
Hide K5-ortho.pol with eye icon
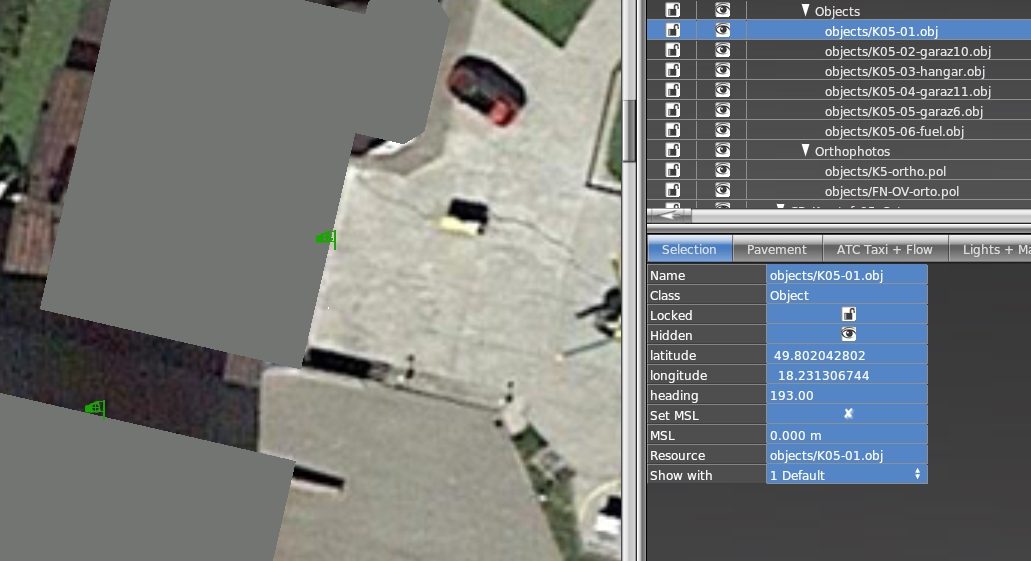[723, 171]
